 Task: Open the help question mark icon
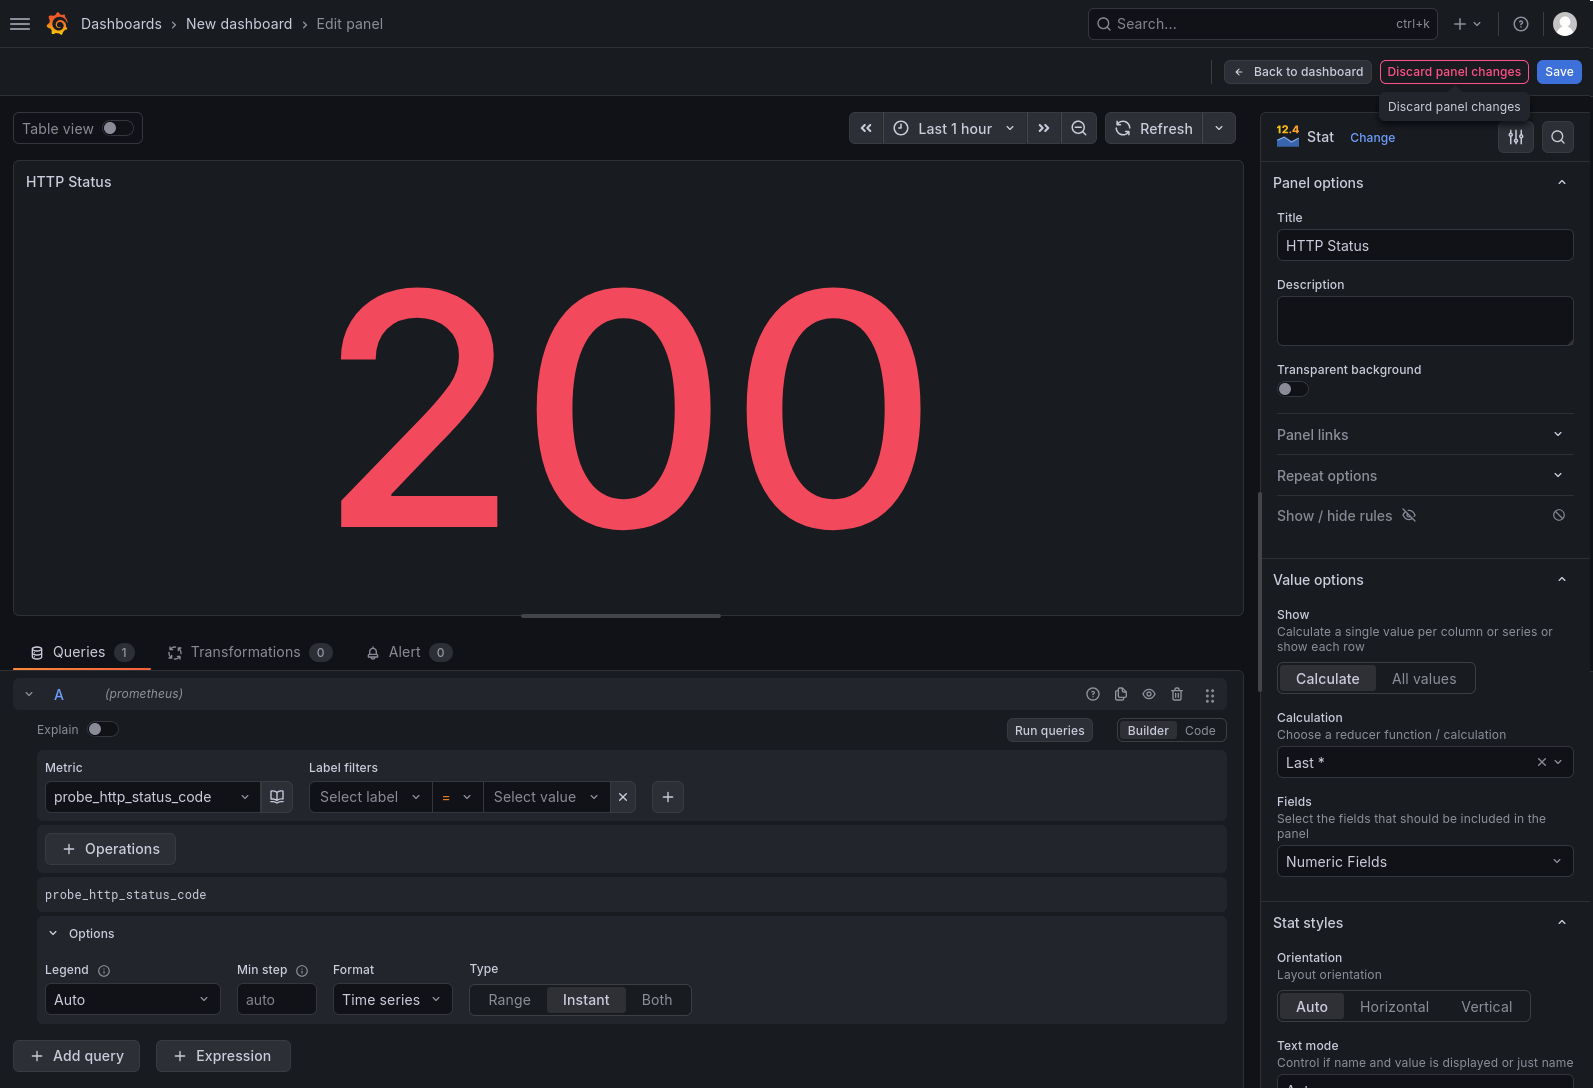coord(1521,24)
